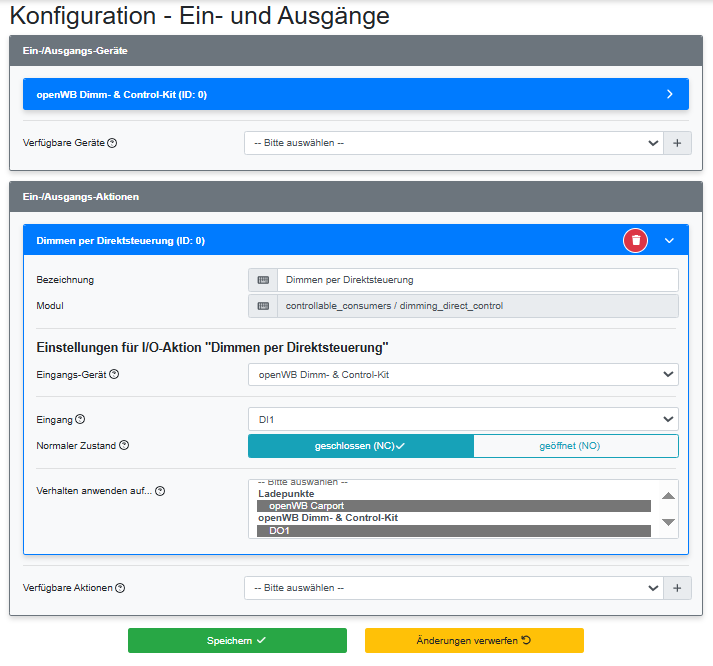
Task: Click help icon next to Eingangs-Gerät
Action: pyautogui.click(x=114, y=374)
